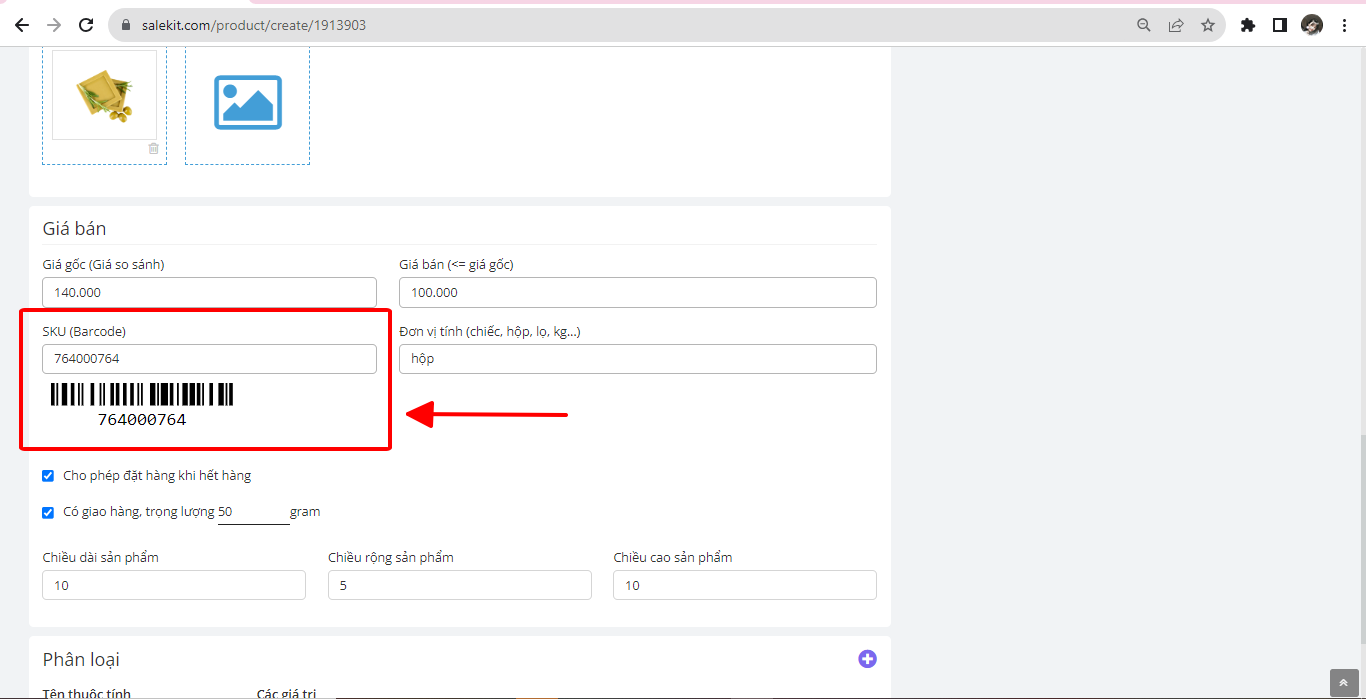Click the Giá gốc input field
This screenshot has width=1366, height=699.
pyautogui.click(x=209, y=293)
